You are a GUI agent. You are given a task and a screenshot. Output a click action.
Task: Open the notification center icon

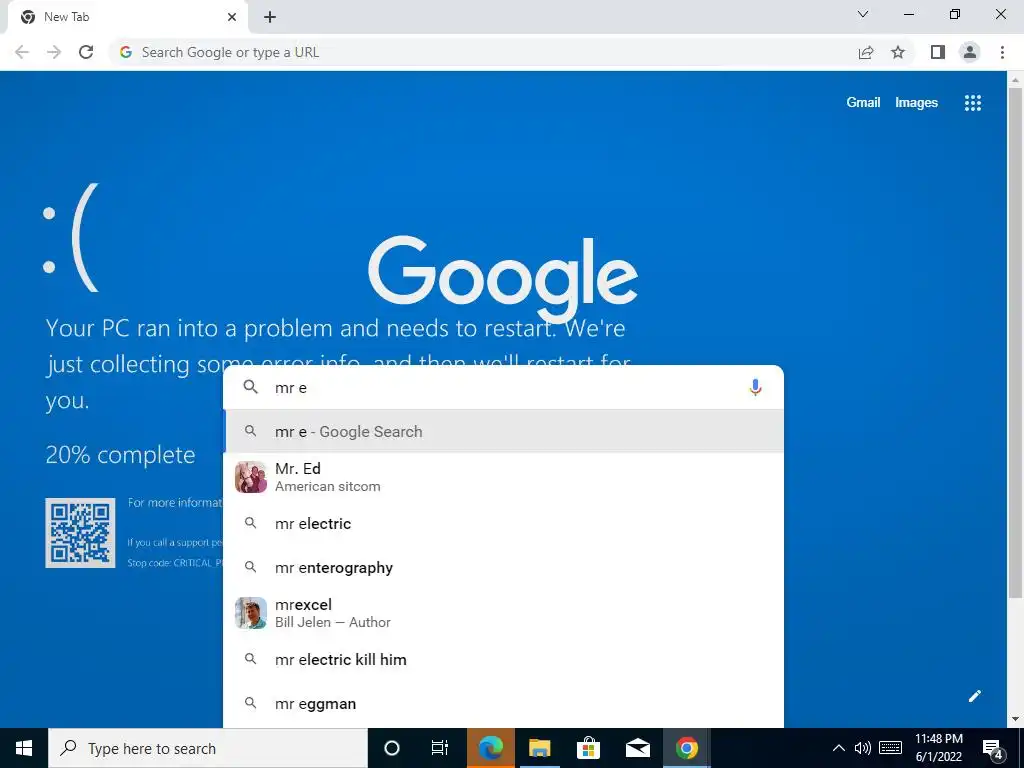[x=993, y=748]
